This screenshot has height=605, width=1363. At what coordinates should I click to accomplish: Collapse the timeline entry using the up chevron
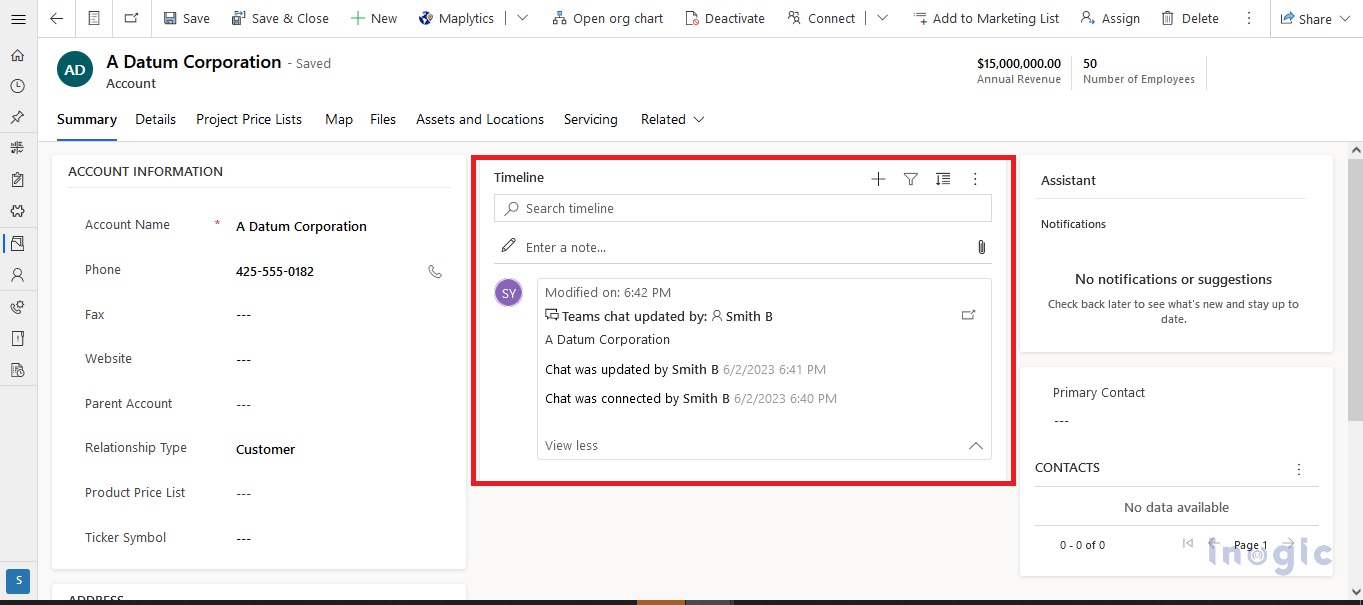pos(976,446)
